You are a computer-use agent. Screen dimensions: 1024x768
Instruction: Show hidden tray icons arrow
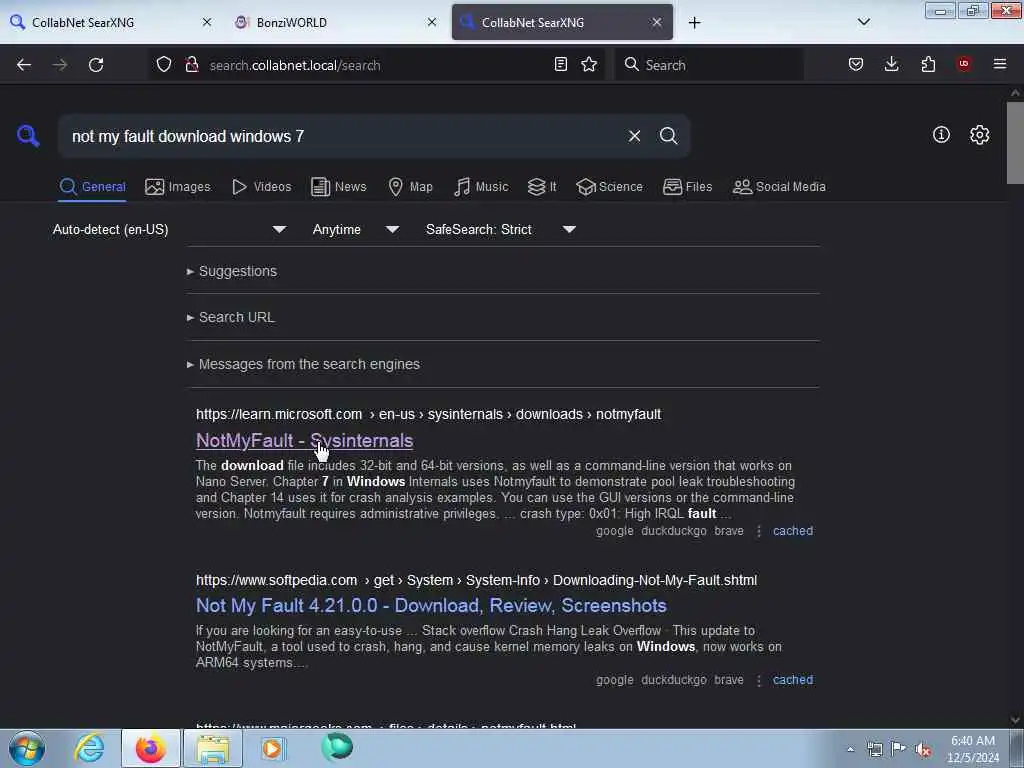850,749
